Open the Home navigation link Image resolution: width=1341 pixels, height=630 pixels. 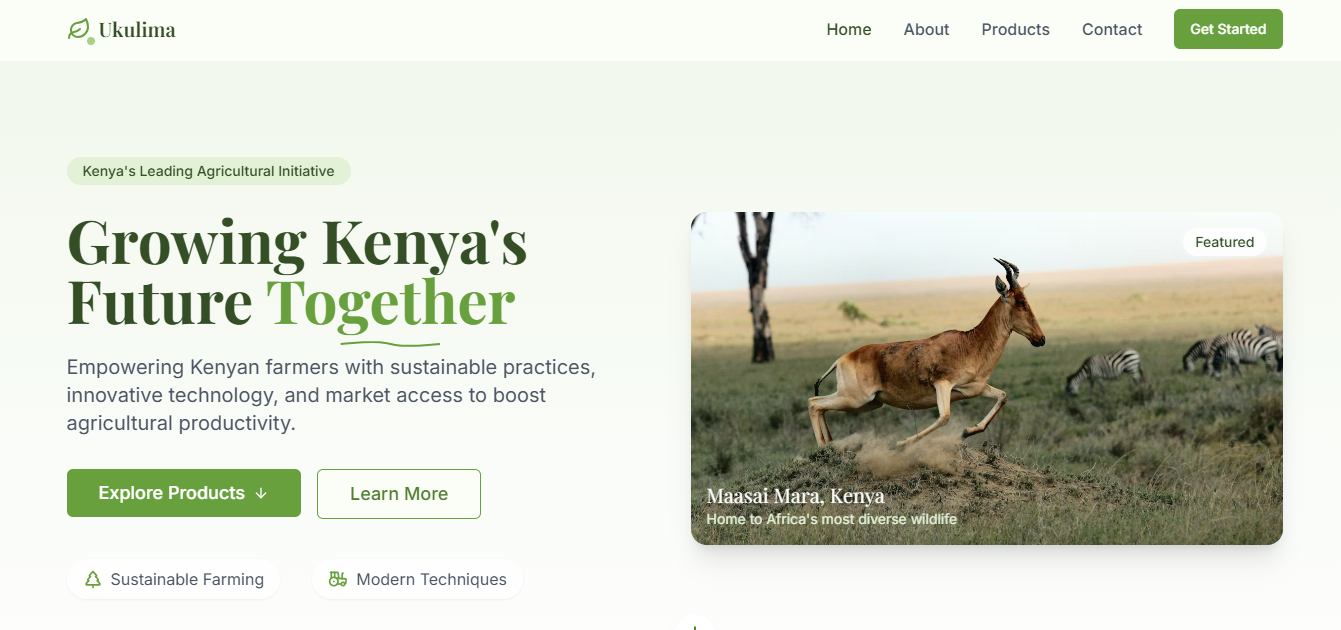pyautogui.click(x=849, y=30)
